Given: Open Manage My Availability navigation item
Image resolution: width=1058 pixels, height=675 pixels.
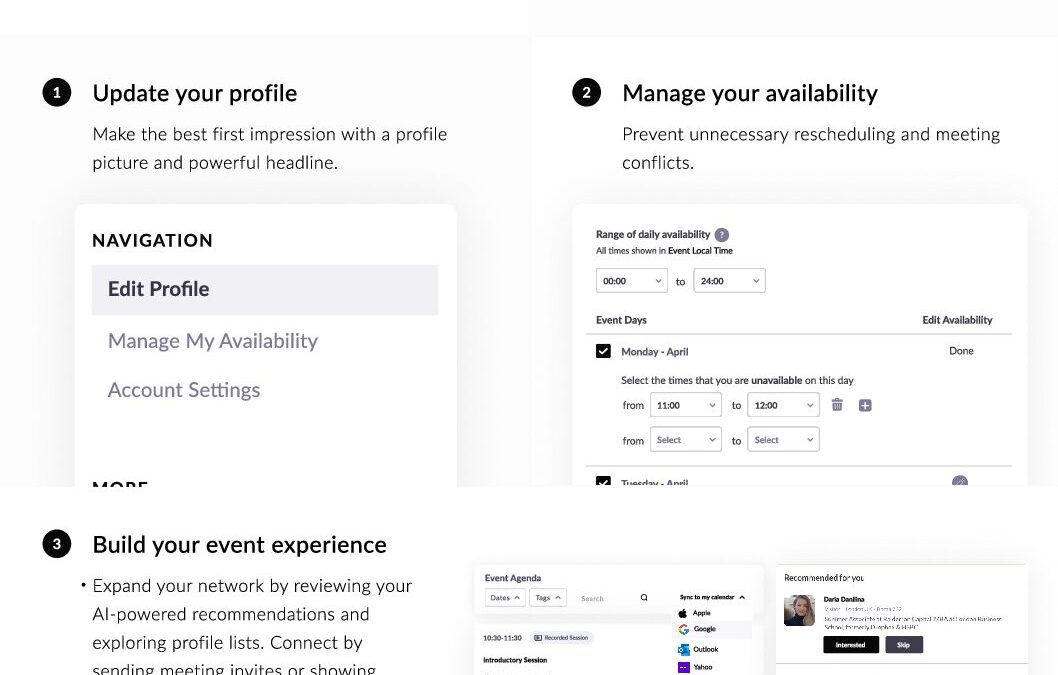Looking at the screenshot, I should 213,341.
